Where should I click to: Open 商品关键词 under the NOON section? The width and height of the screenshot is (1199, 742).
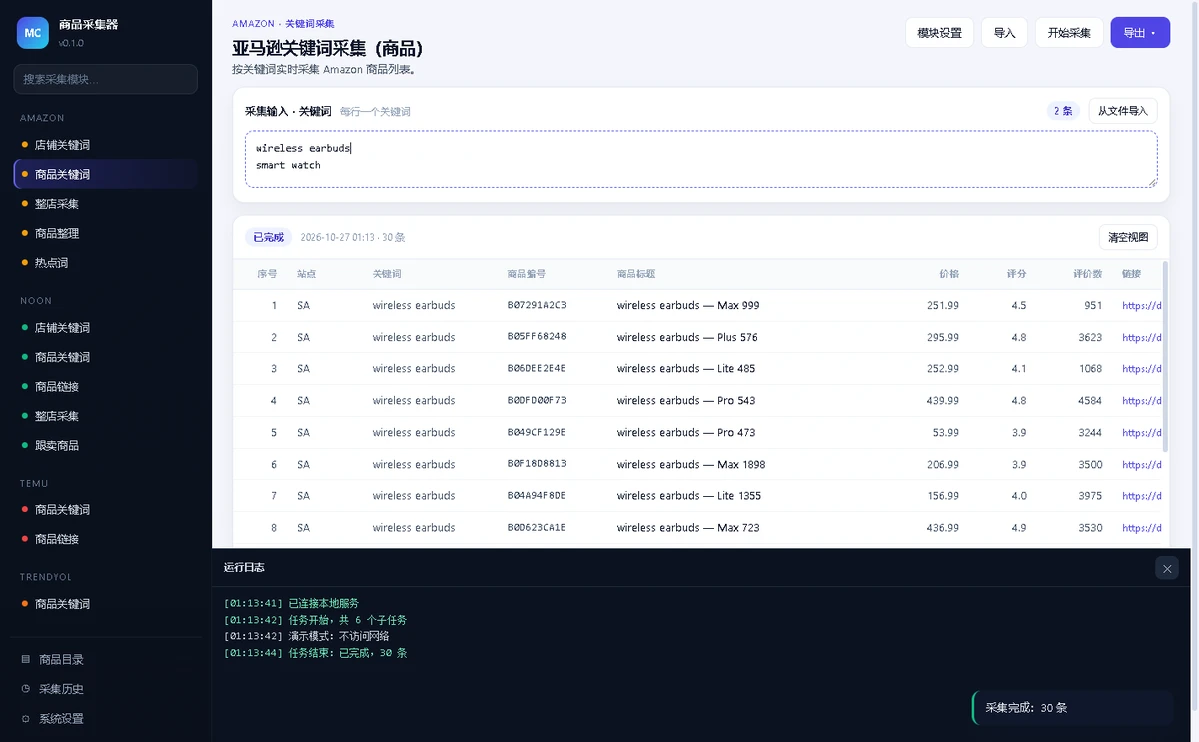pyautogui.click(x=106, y=357)
